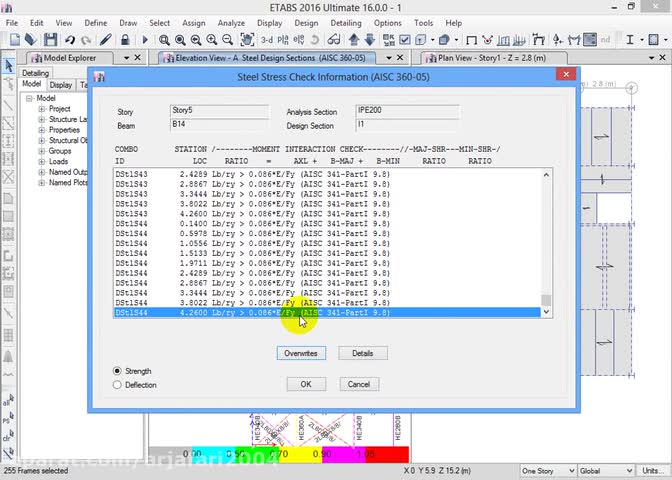The height and width of the screenshot is (480, 672).
Task: Click the Redo arrow icon
Action: coord(86,40)
